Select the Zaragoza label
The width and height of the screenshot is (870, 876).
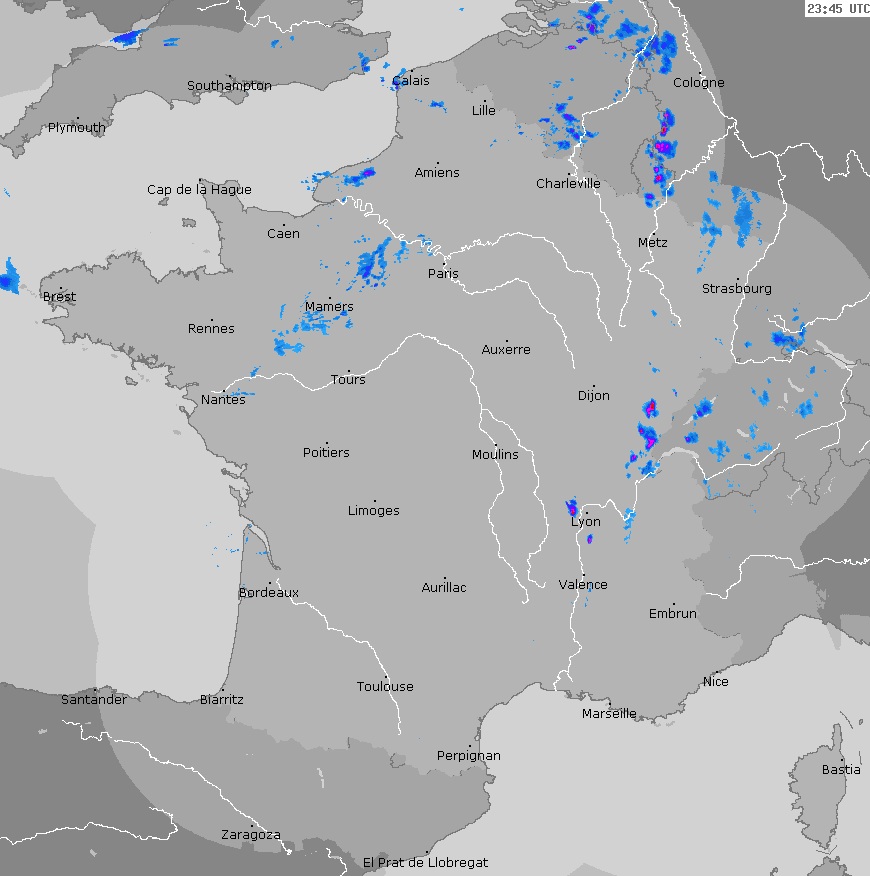(x=251, y=835)
